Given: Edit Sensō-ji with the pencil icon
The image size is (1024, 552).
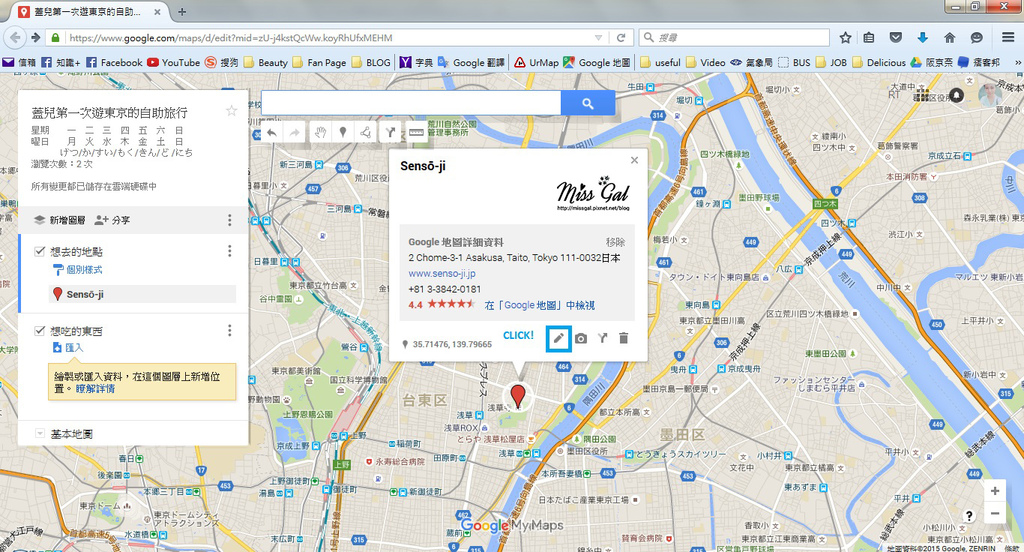Looking at the screenshot, I should pos(558,338).
